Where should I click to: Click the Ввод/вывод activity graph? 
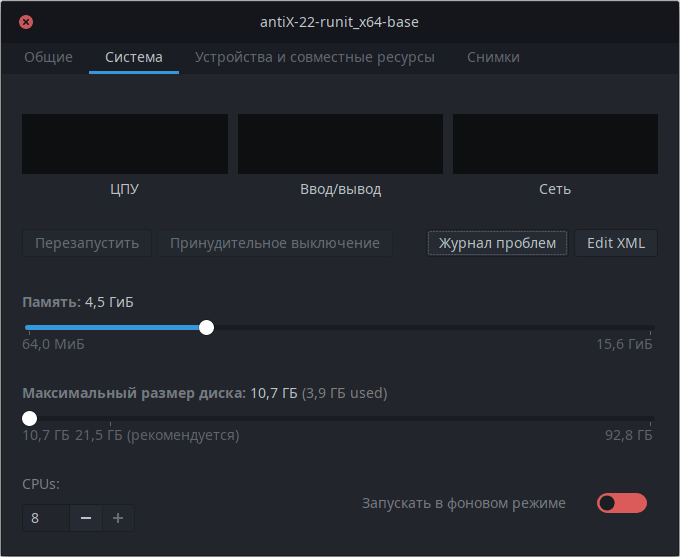340,144
